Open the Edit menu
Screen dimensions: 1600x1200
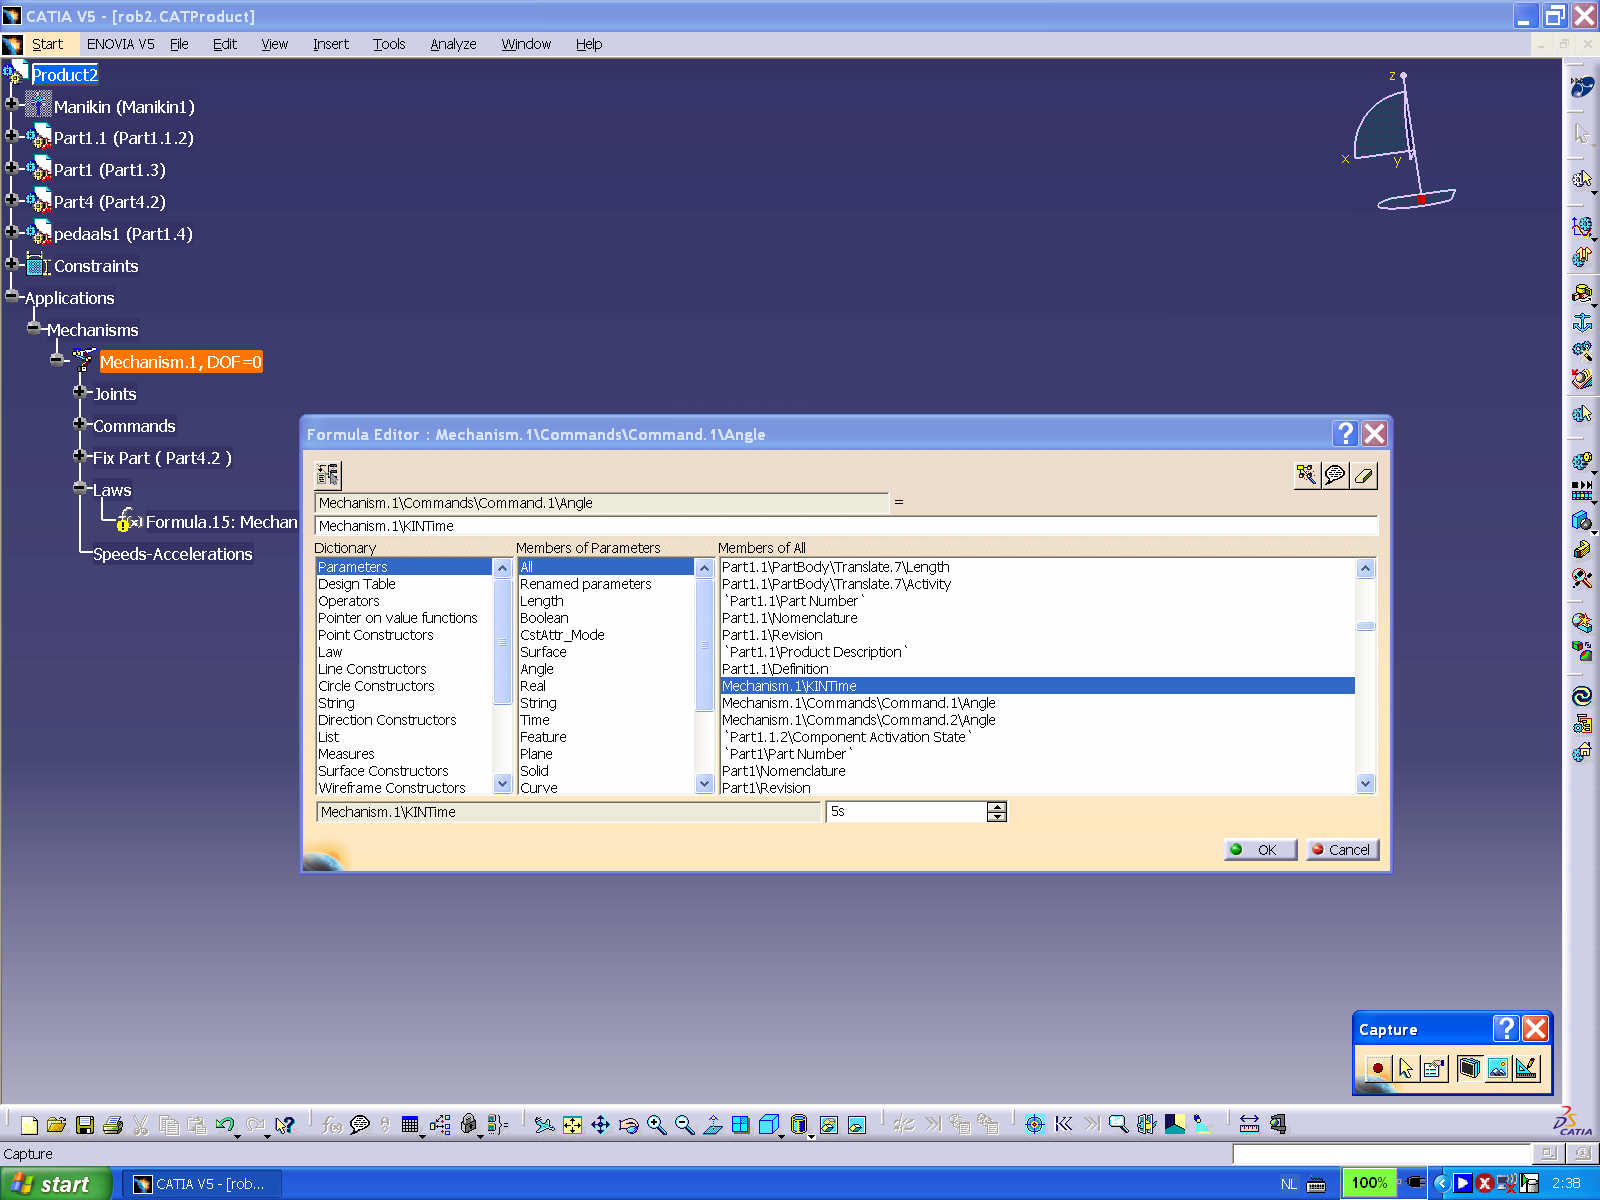coord(225,44)
